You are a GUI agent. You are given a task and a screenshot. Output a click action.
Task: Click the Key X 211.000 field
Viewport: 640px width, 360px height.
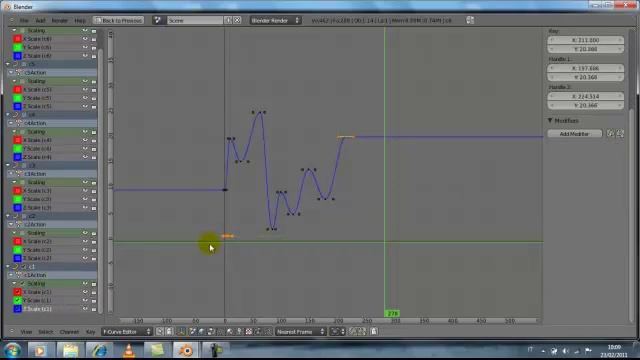click(585, 40)
